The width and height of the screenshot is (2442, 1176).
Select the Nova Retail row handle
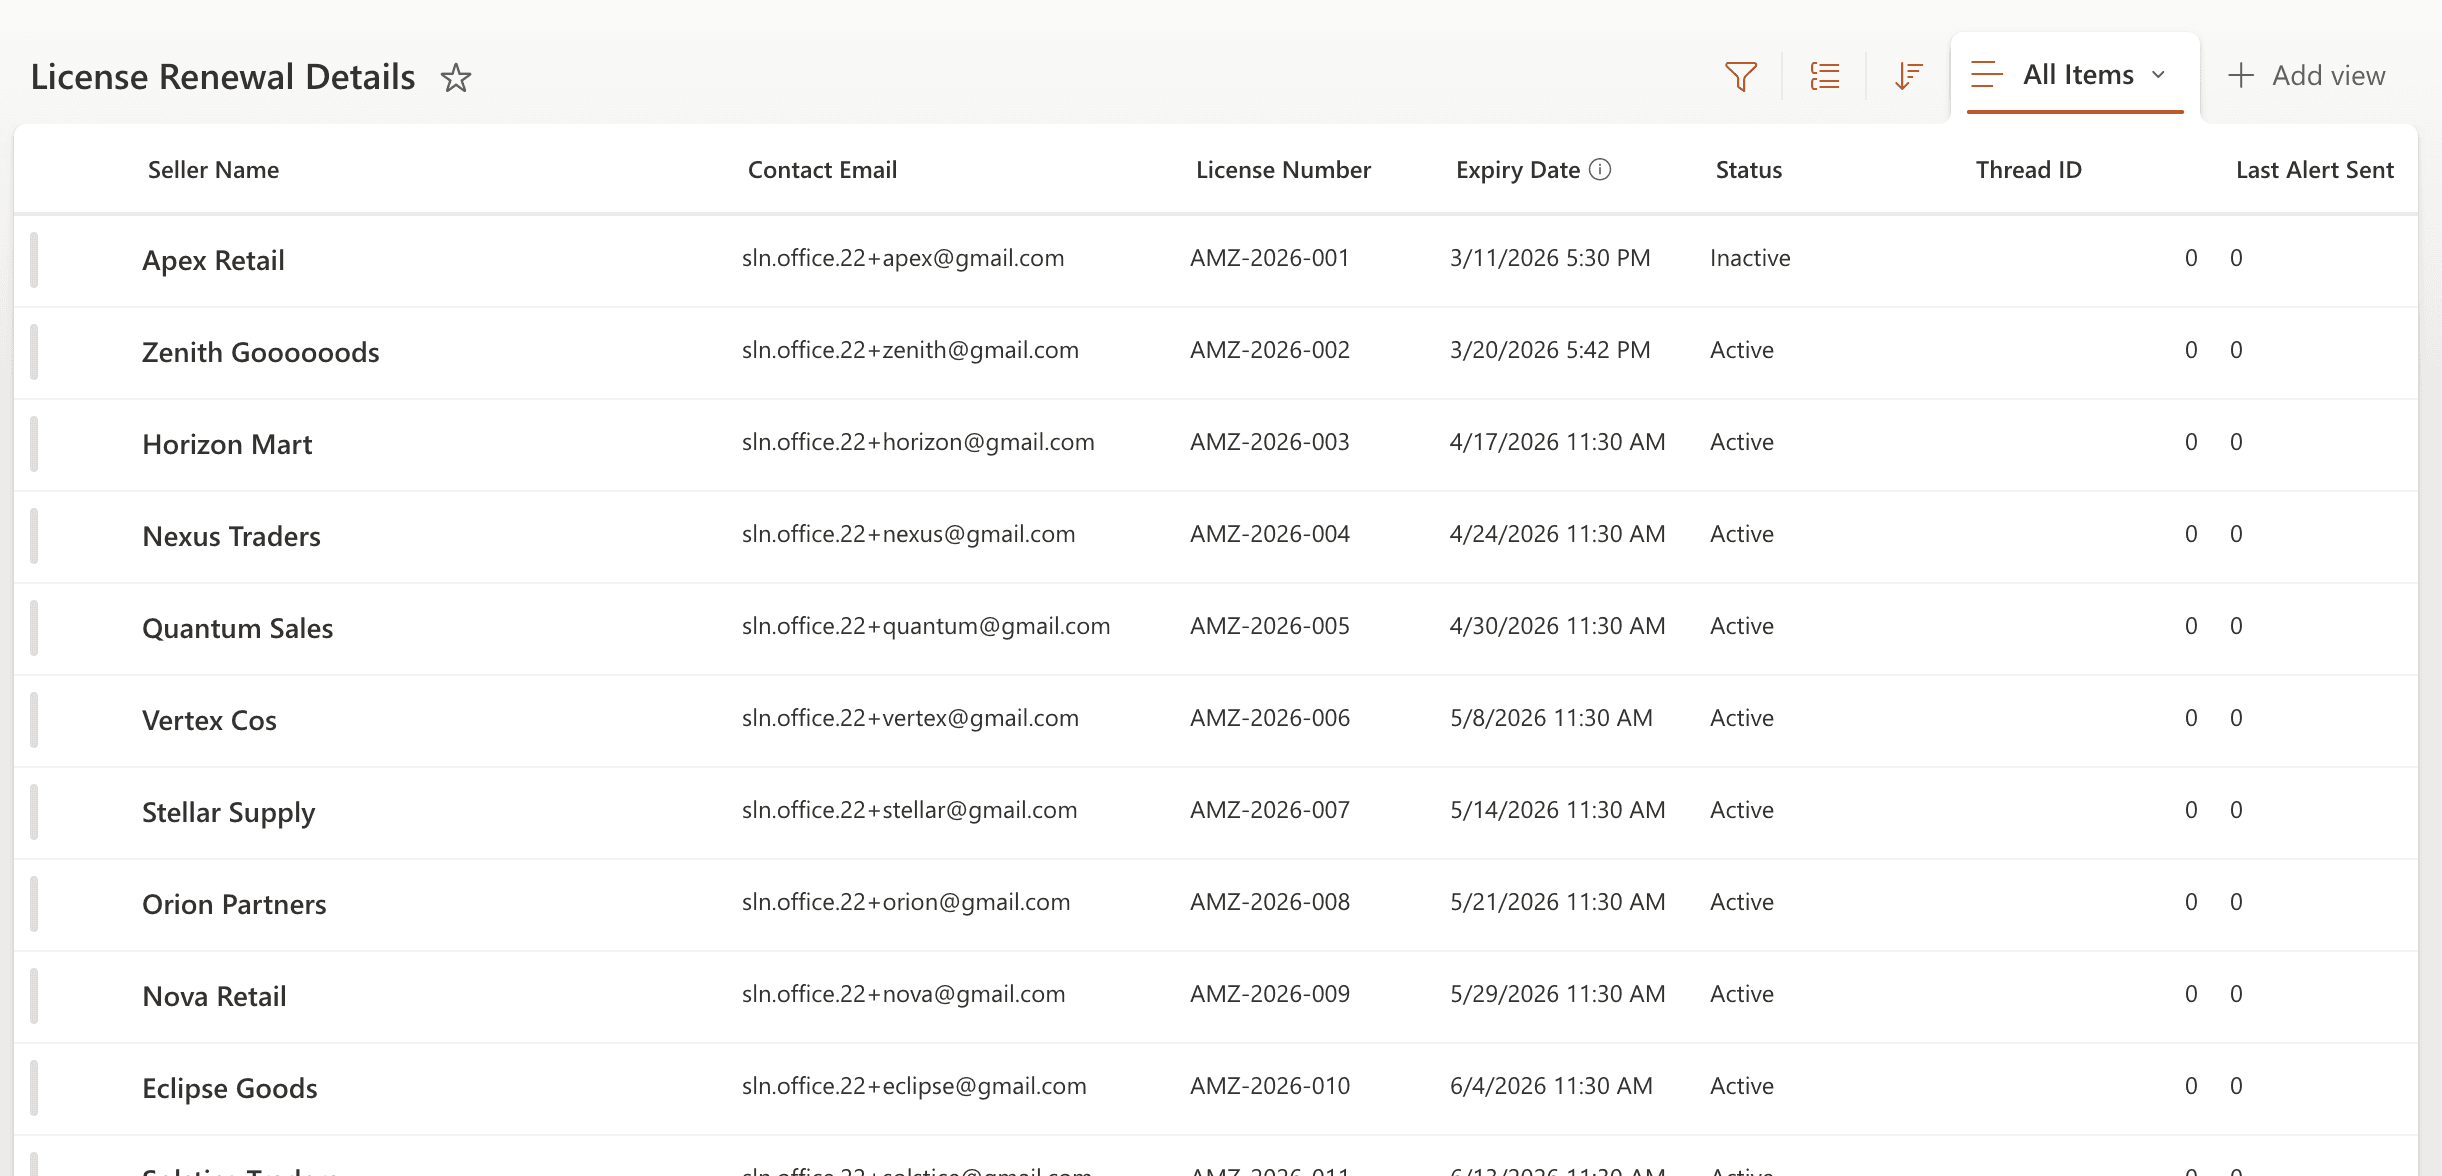pyautogui.click(x=34, y=996)
